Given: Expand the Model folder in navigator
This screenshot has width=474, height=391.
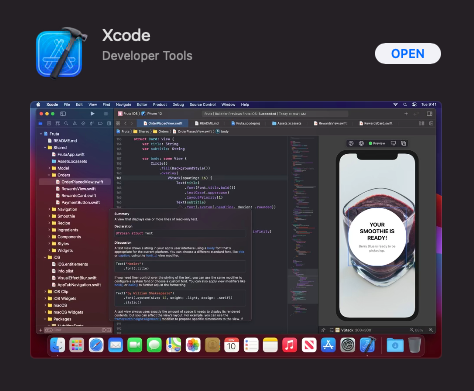Looking at the screenshot, I should click(x=49, y=168).
